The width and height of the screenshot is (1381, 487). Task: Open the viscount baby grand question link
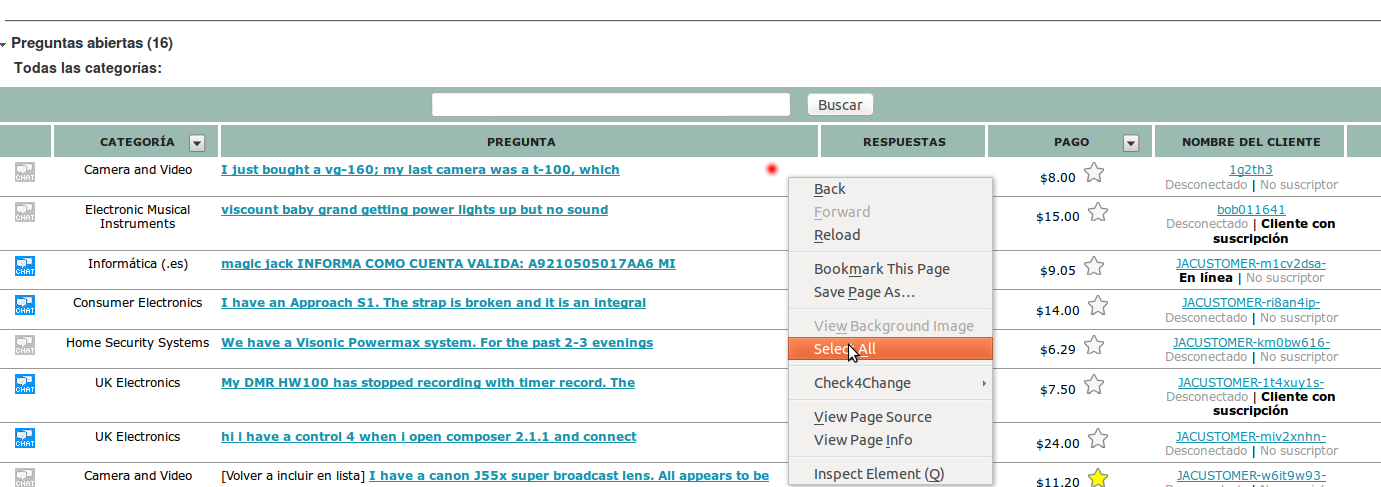coord(414,210)
